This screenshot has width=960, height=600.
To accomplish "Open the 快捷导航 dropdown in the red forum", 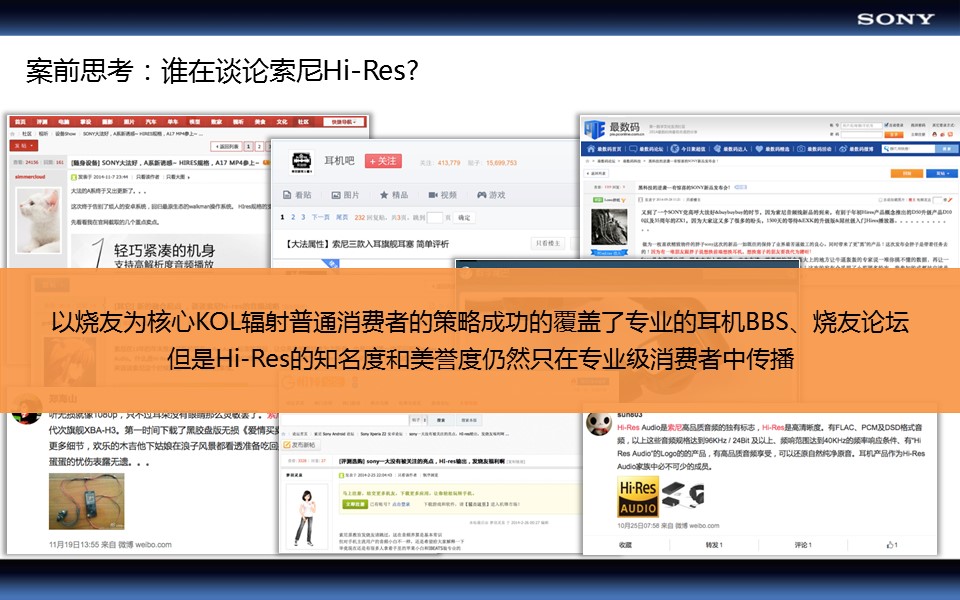I will click(343, 122).
